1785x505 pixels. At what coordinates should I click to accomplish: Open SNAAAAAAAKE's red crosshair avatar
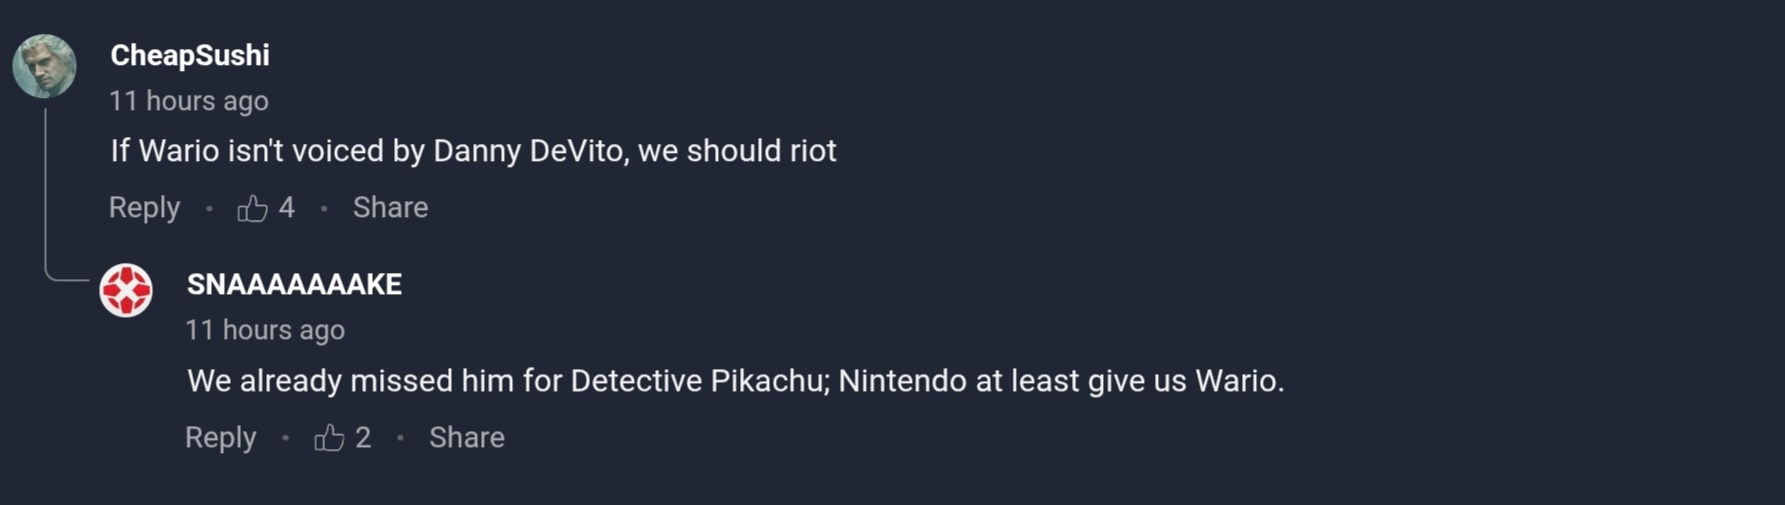pos(126,290)
